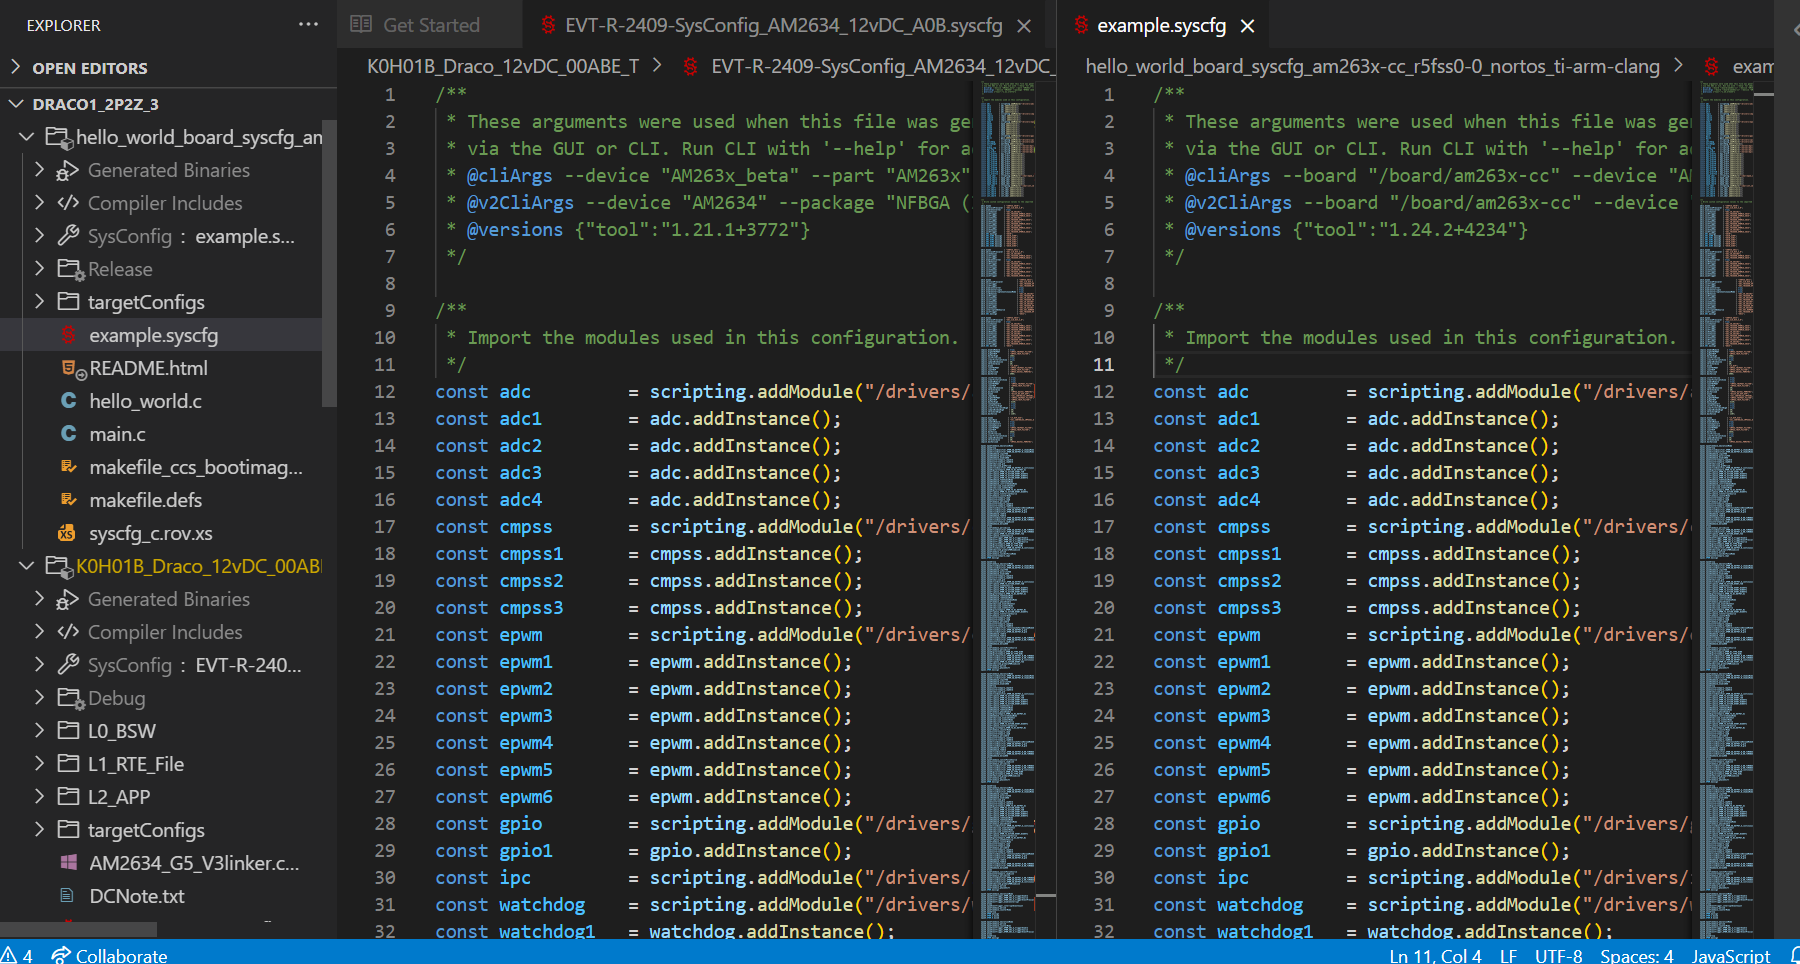Click the Ln 11, Col 4 indicator

pos(1435,955)
